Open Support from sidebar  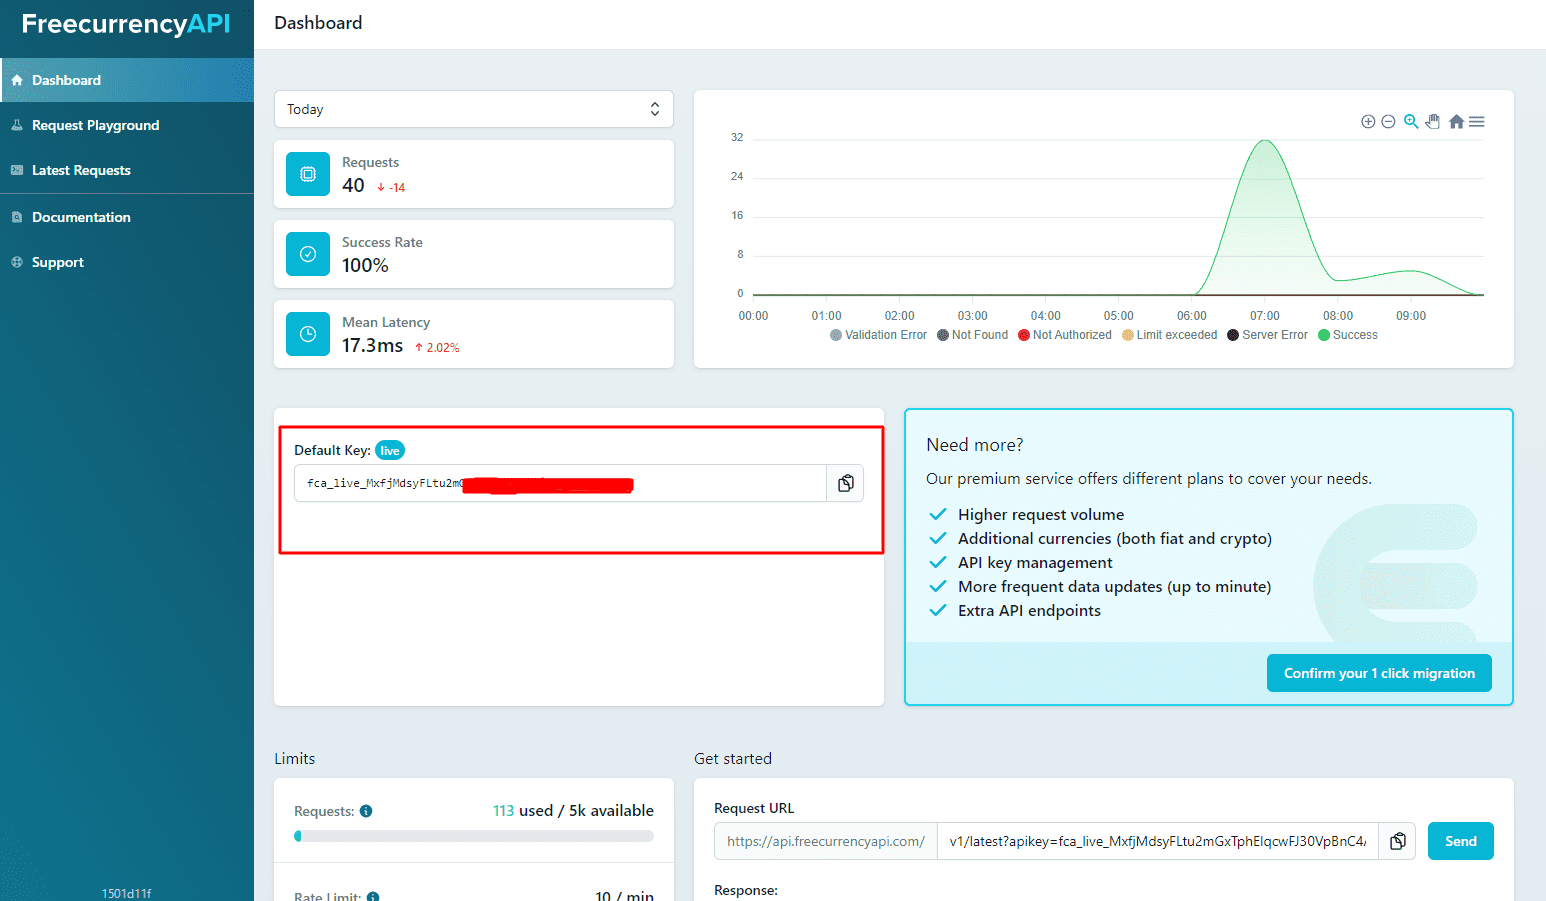tap(127, 262)
